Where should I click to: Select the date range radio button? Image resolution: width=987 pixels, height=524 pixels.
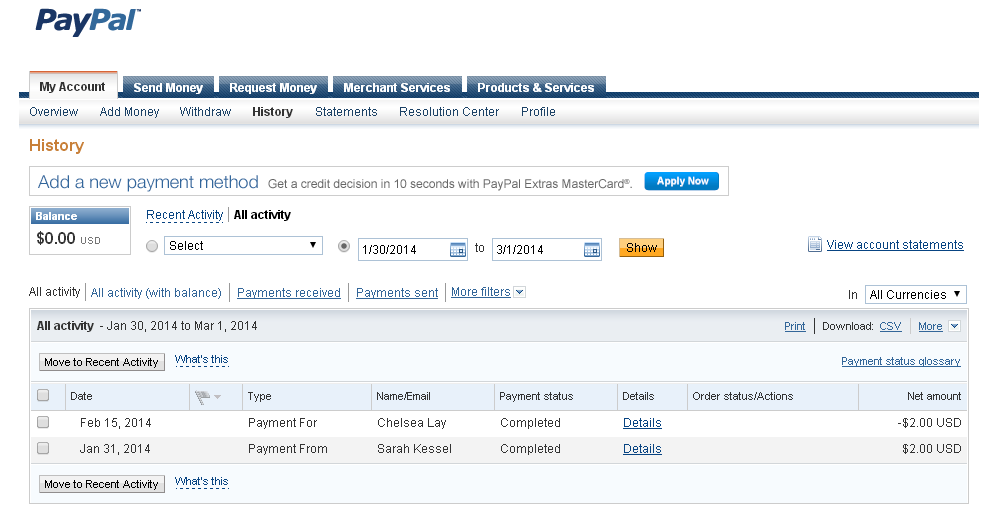[344, 246]
